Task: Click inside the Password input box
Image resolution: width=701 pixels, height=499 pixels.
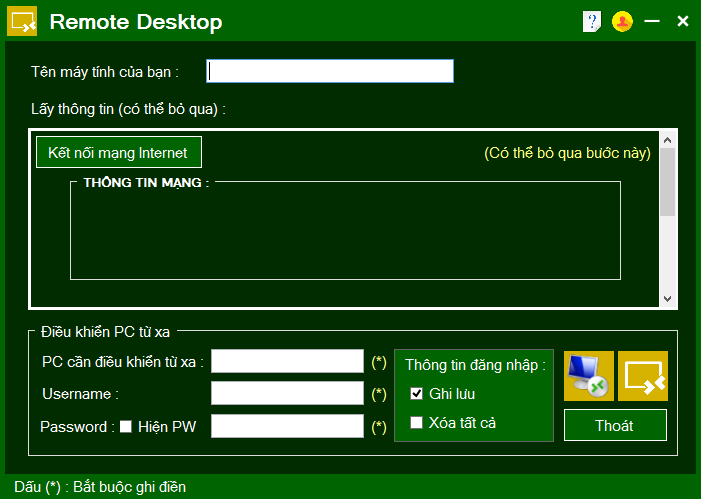Action: pos(287,426)
